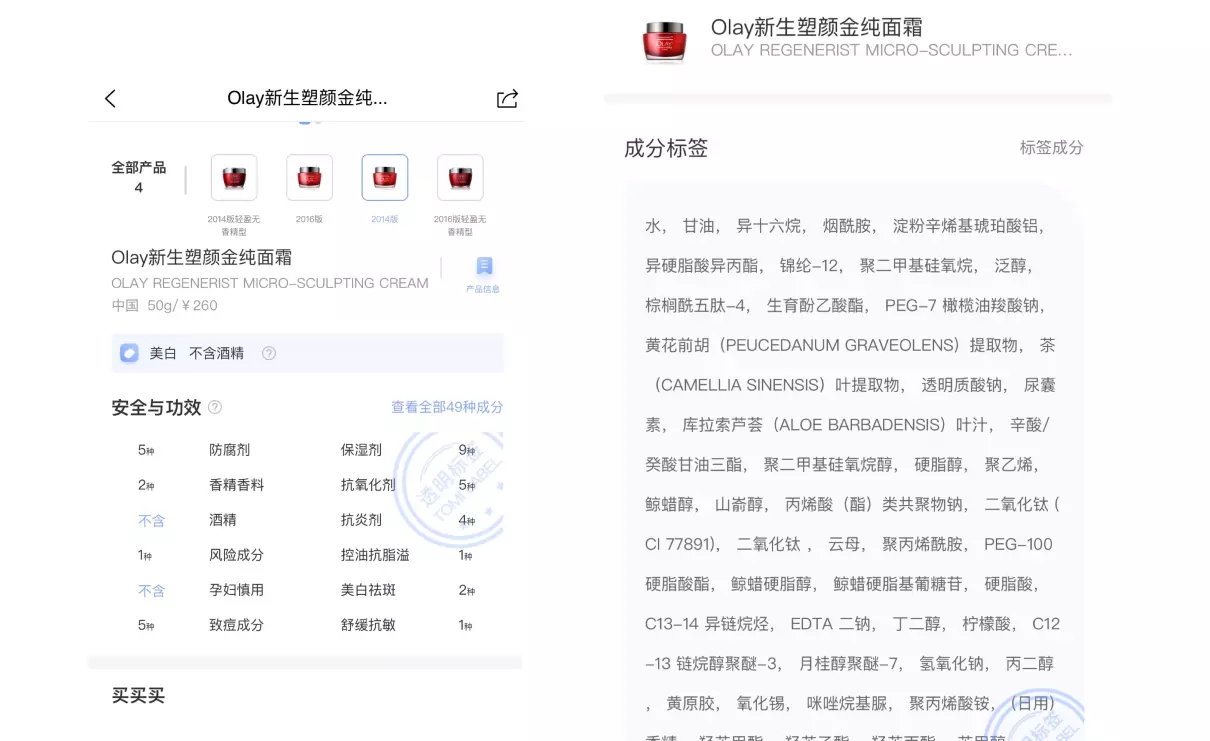Tap ingredient 丁二醇

[x=917, y=624]
